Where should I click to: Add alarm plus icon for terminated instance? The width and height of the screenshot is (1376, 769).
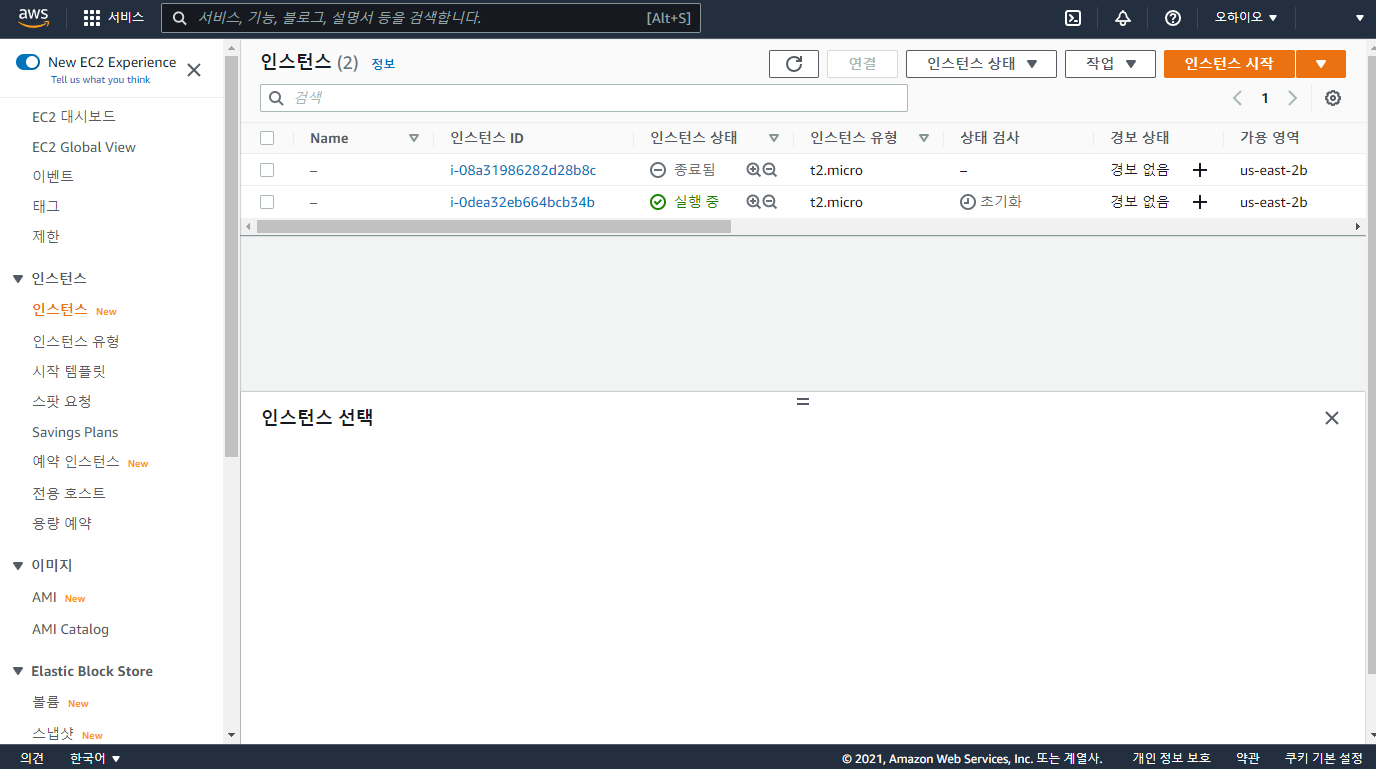[x=1200, y=170]
